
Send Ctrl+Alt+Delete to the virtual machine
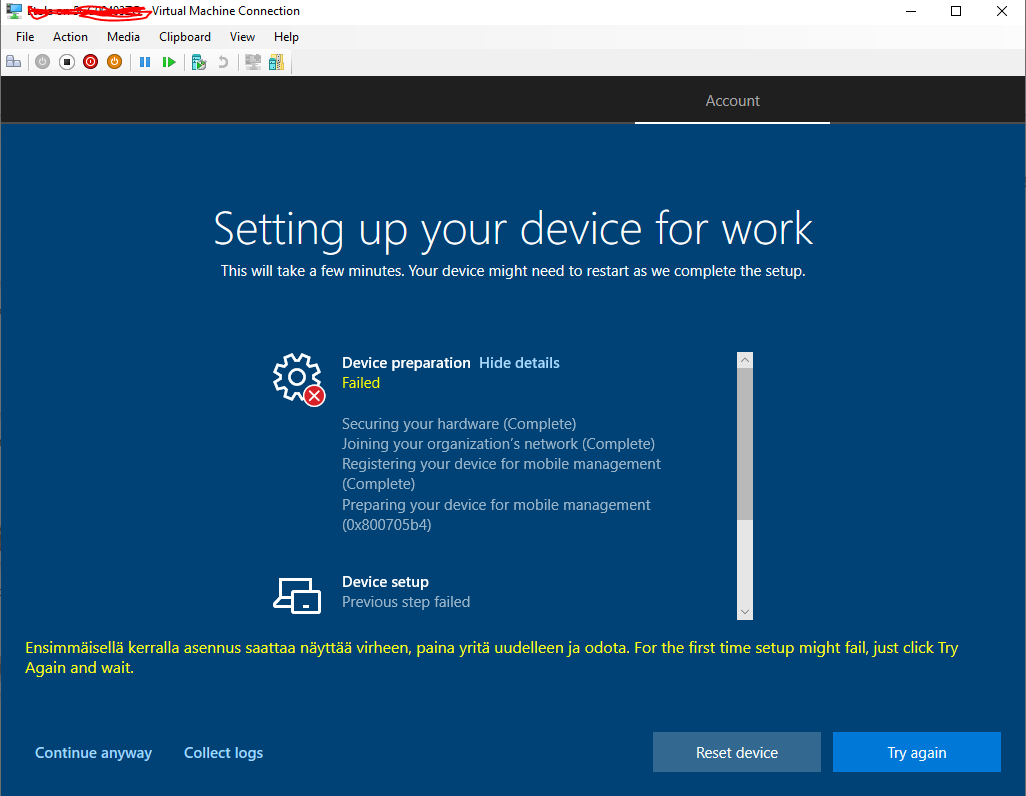[13, 61]
